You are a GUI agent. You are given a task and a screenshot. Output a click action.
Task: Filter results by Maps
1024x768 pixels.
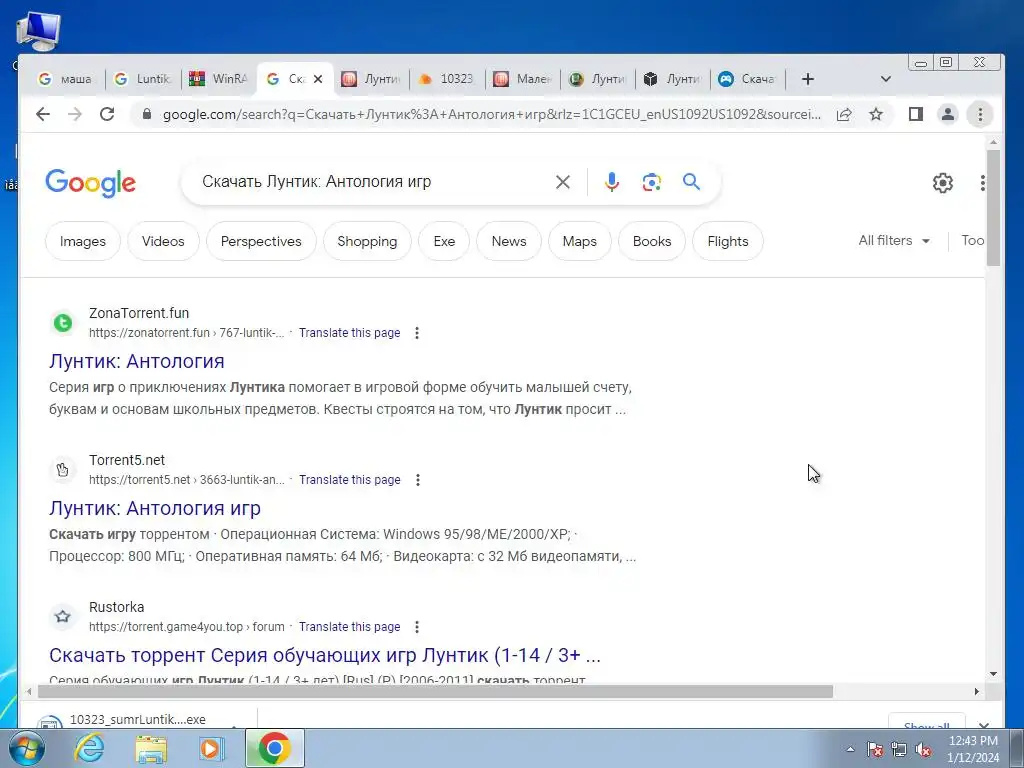580,241
